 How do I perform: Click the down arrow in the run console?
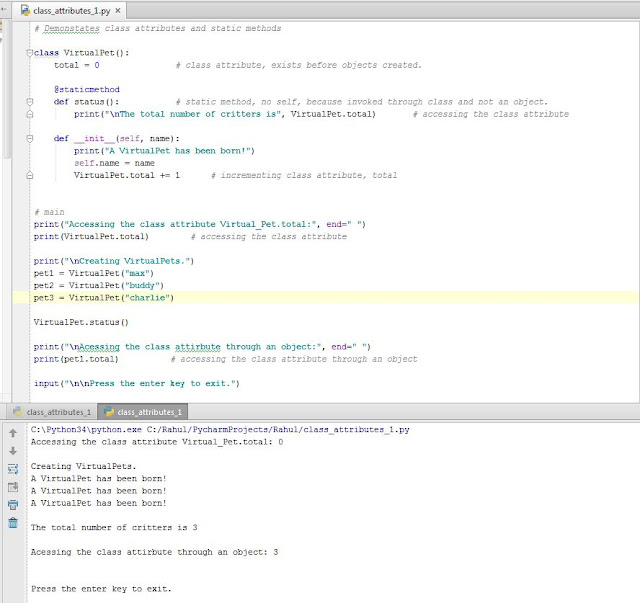click(13, 451)
